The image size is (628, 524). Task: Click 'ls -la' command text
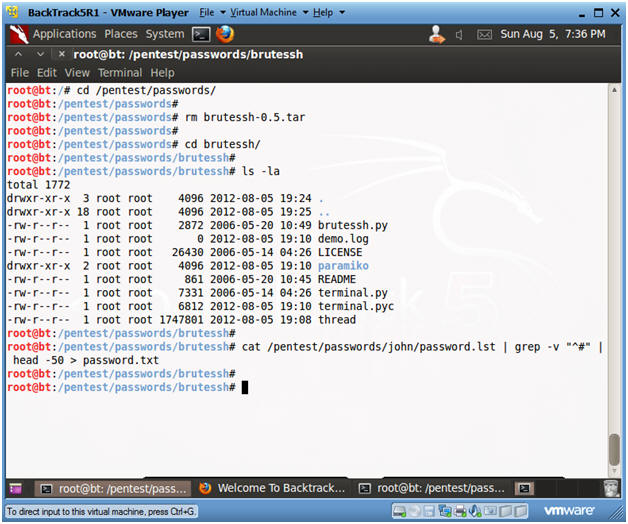pyautogui.click(x=261, y=171)
